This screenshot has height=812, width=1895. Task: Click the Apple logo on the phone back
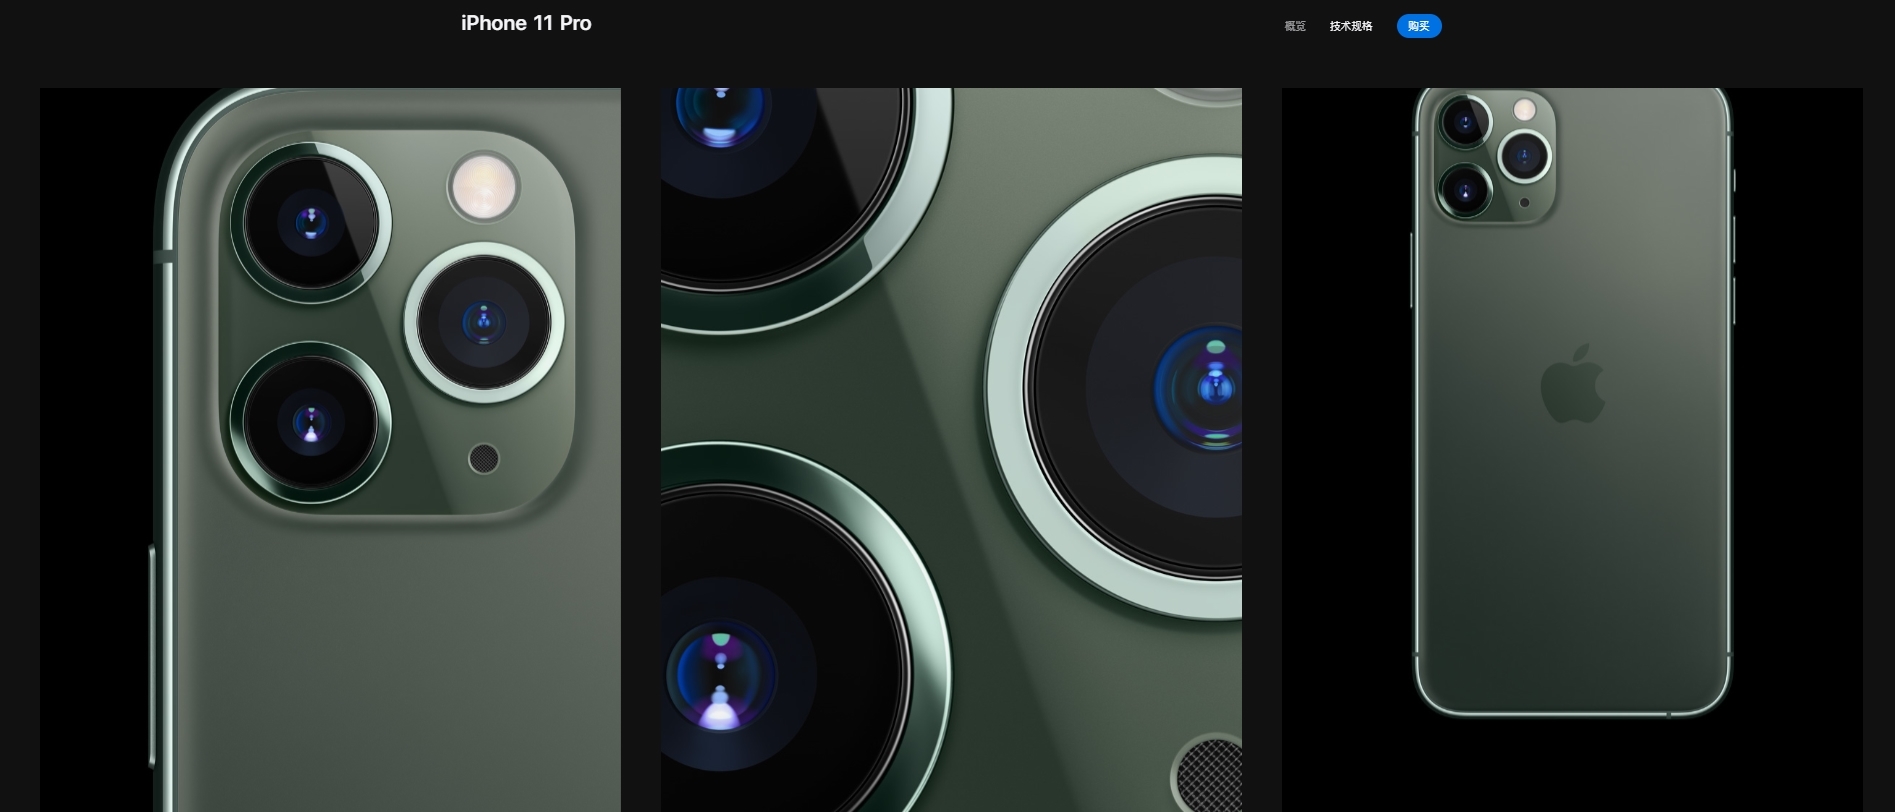(x=1572, y=384)
